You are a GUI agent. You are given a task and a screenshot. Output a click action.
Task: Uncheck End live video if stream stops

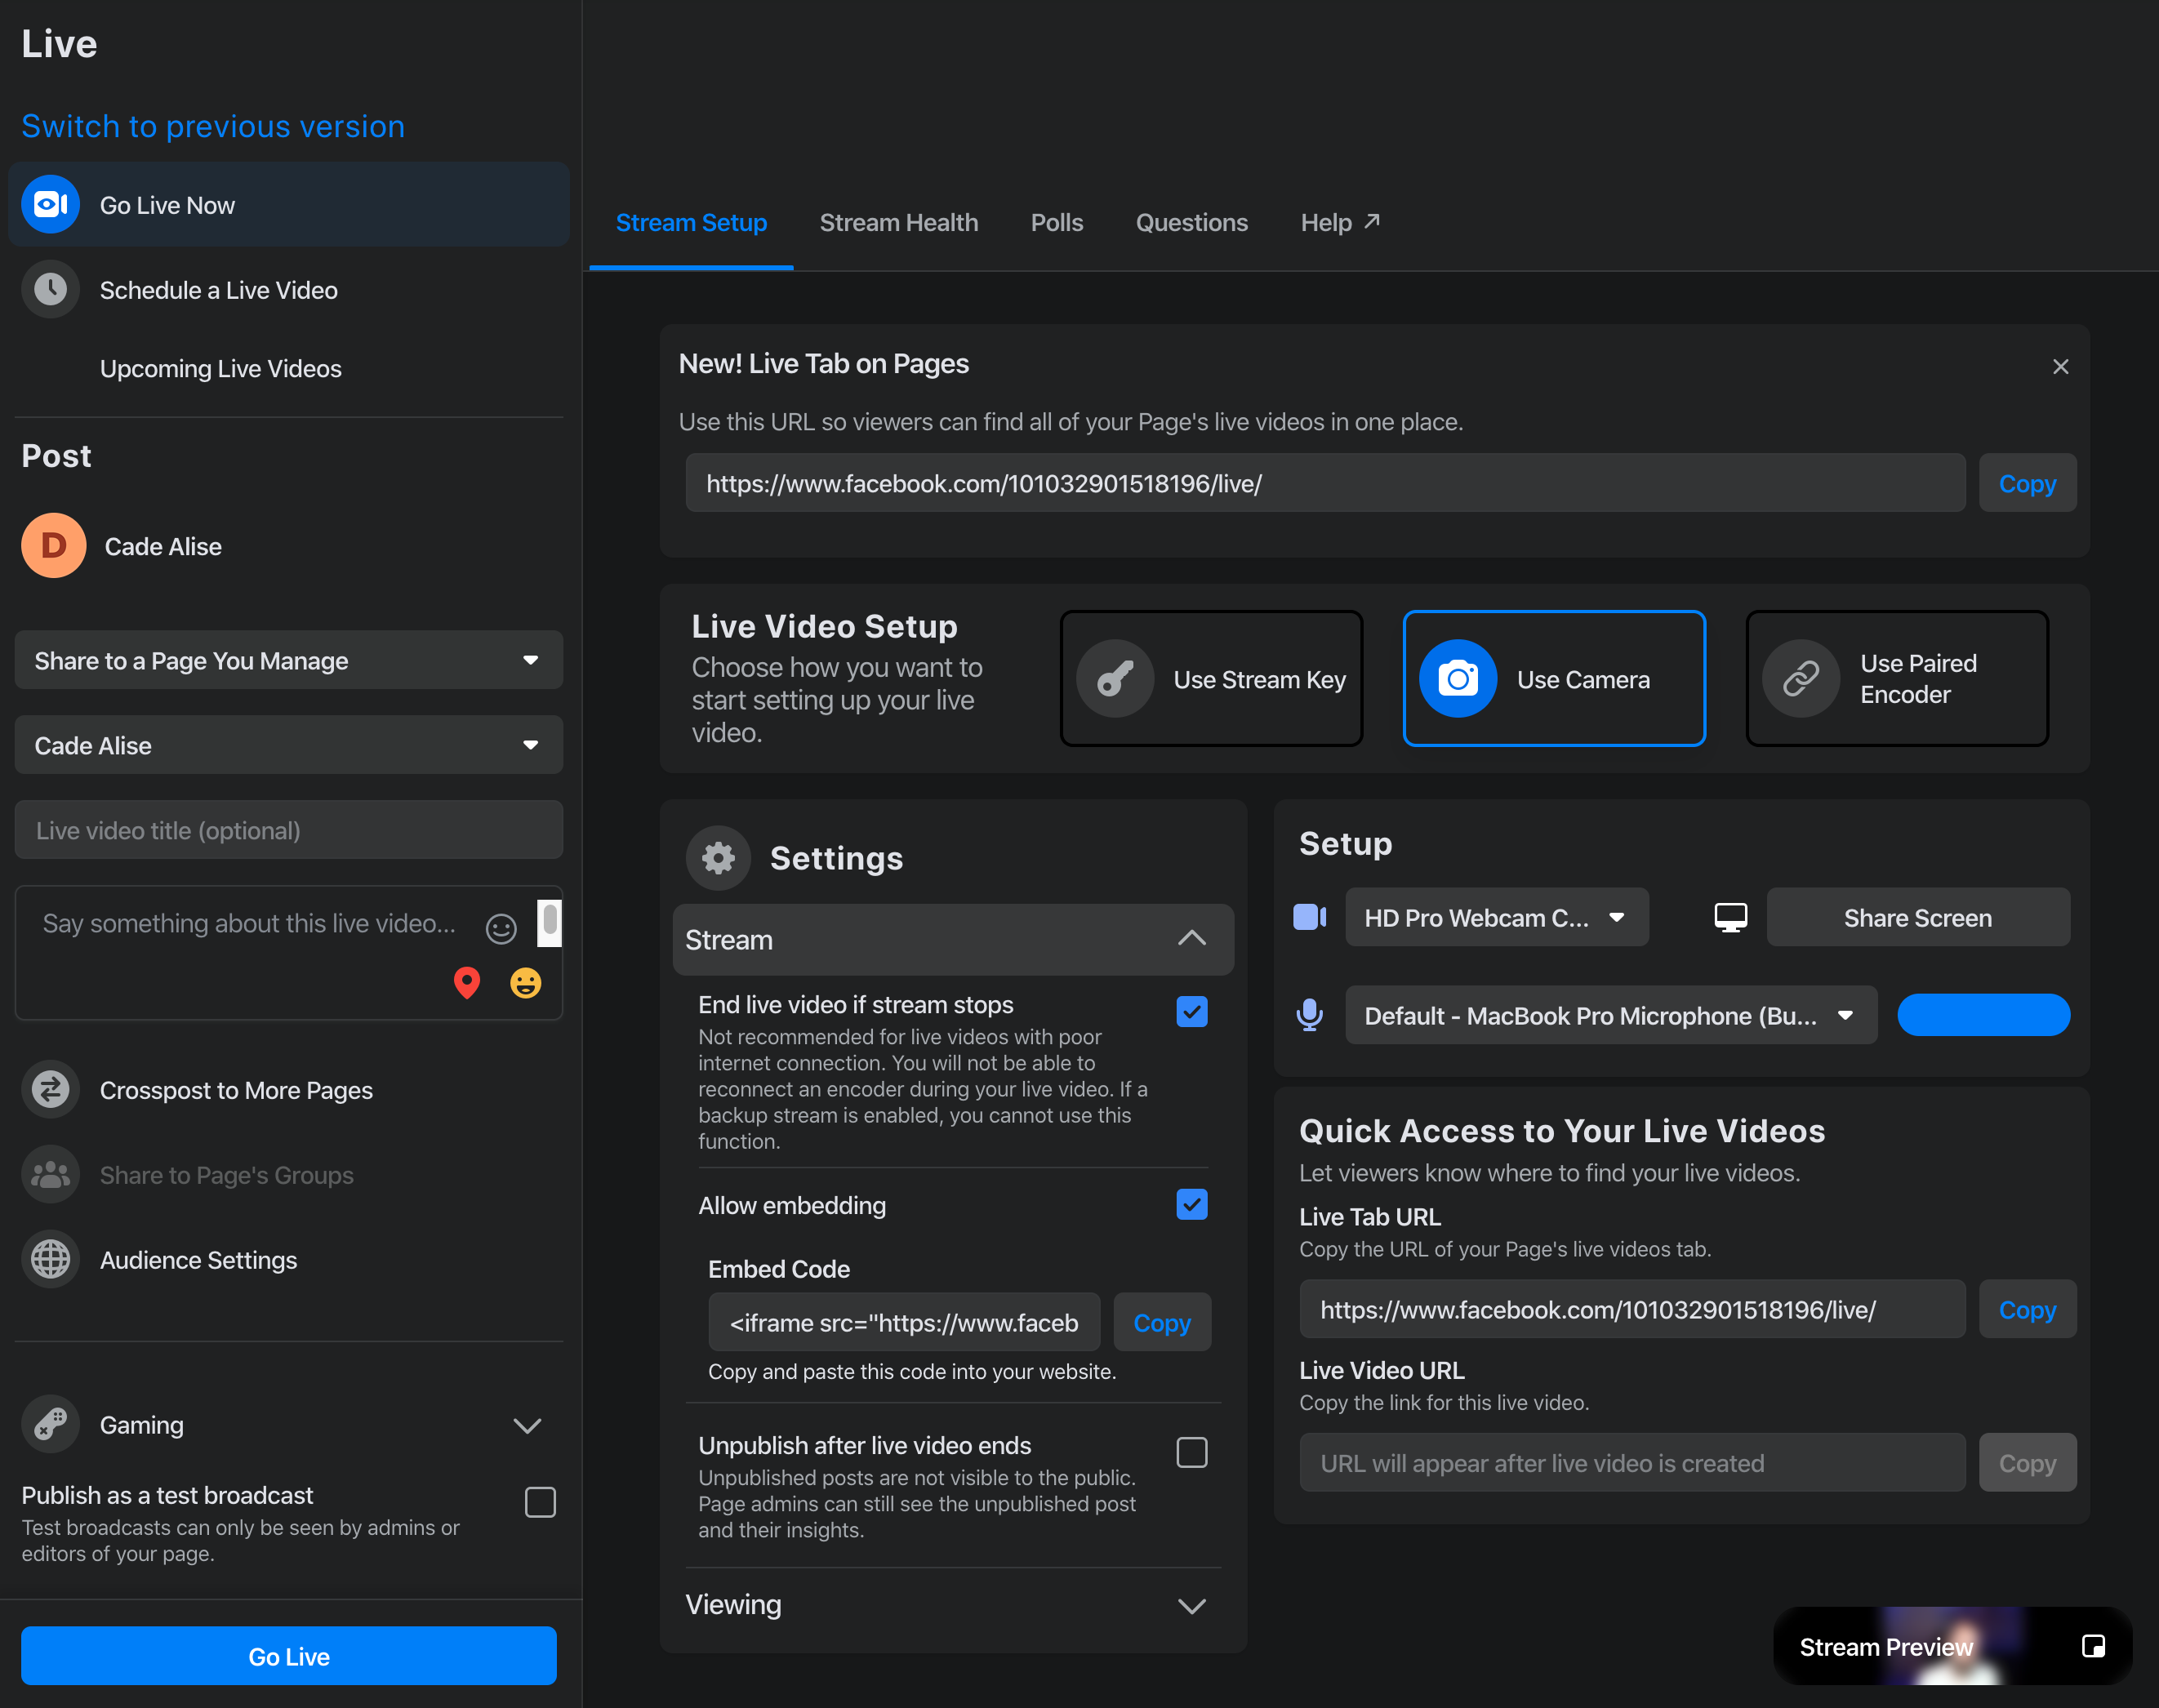click(1192, 1012)
